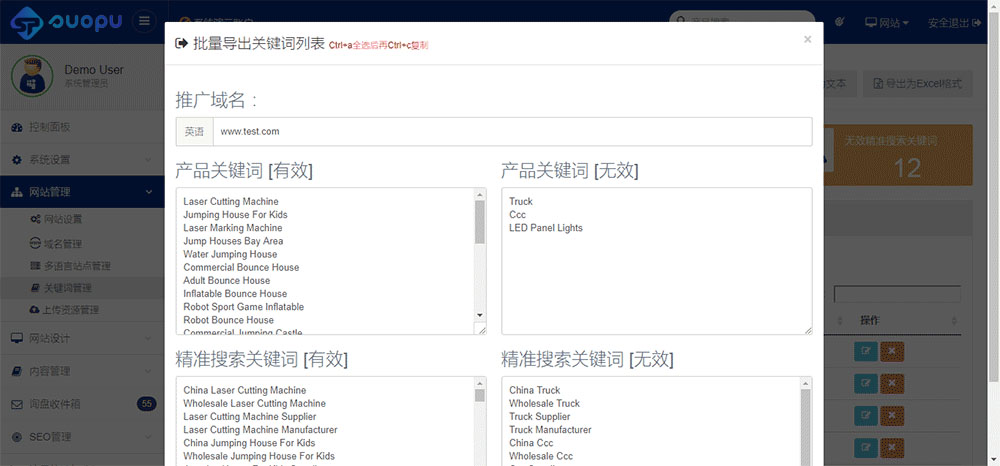Click scroll-down arrow of valid product keywords list
The height and width of the screenshot is (466, 1000).
click(x=479, y=315)
